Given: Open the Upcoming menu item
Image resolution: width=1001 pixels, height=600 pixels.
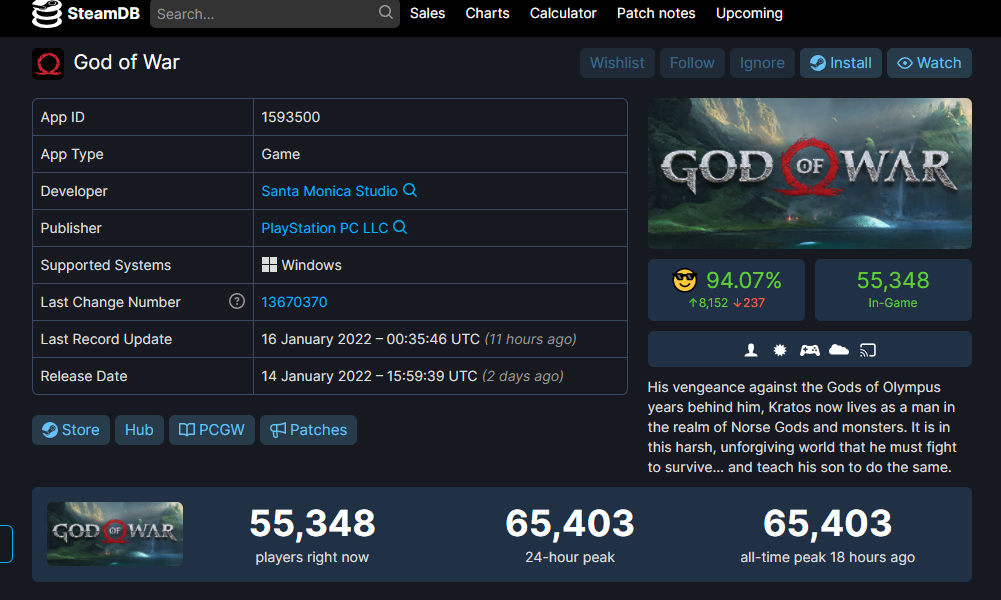Looking at the screenshot, I should (749, 13).
